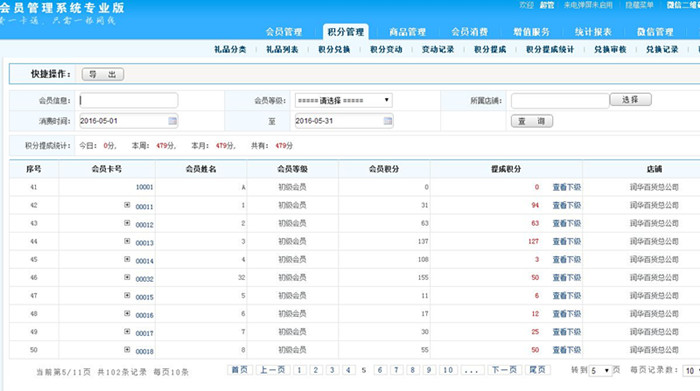Screen dimensions: 700x391
Task: Go to page 1 in pagination
Action: [x=300, y=370]
